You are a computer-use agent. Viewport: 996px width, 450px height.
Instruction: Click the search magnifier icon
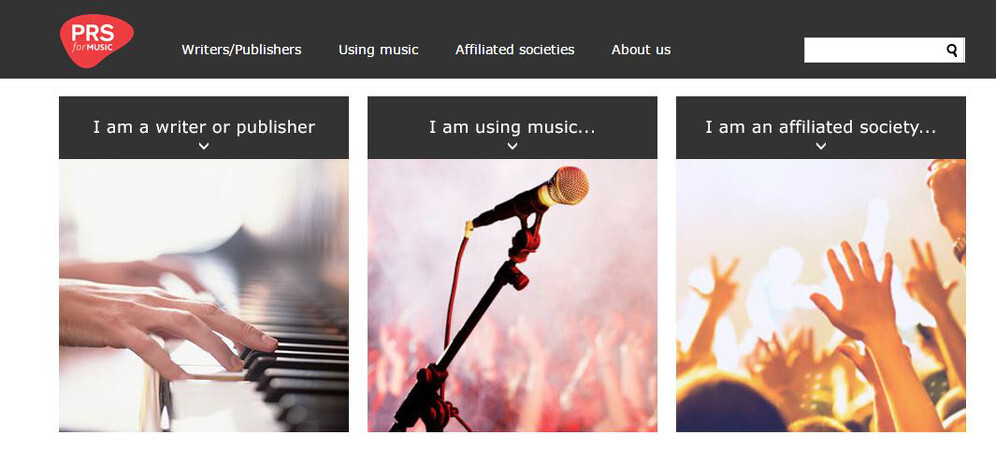click(x=952, y=50)
